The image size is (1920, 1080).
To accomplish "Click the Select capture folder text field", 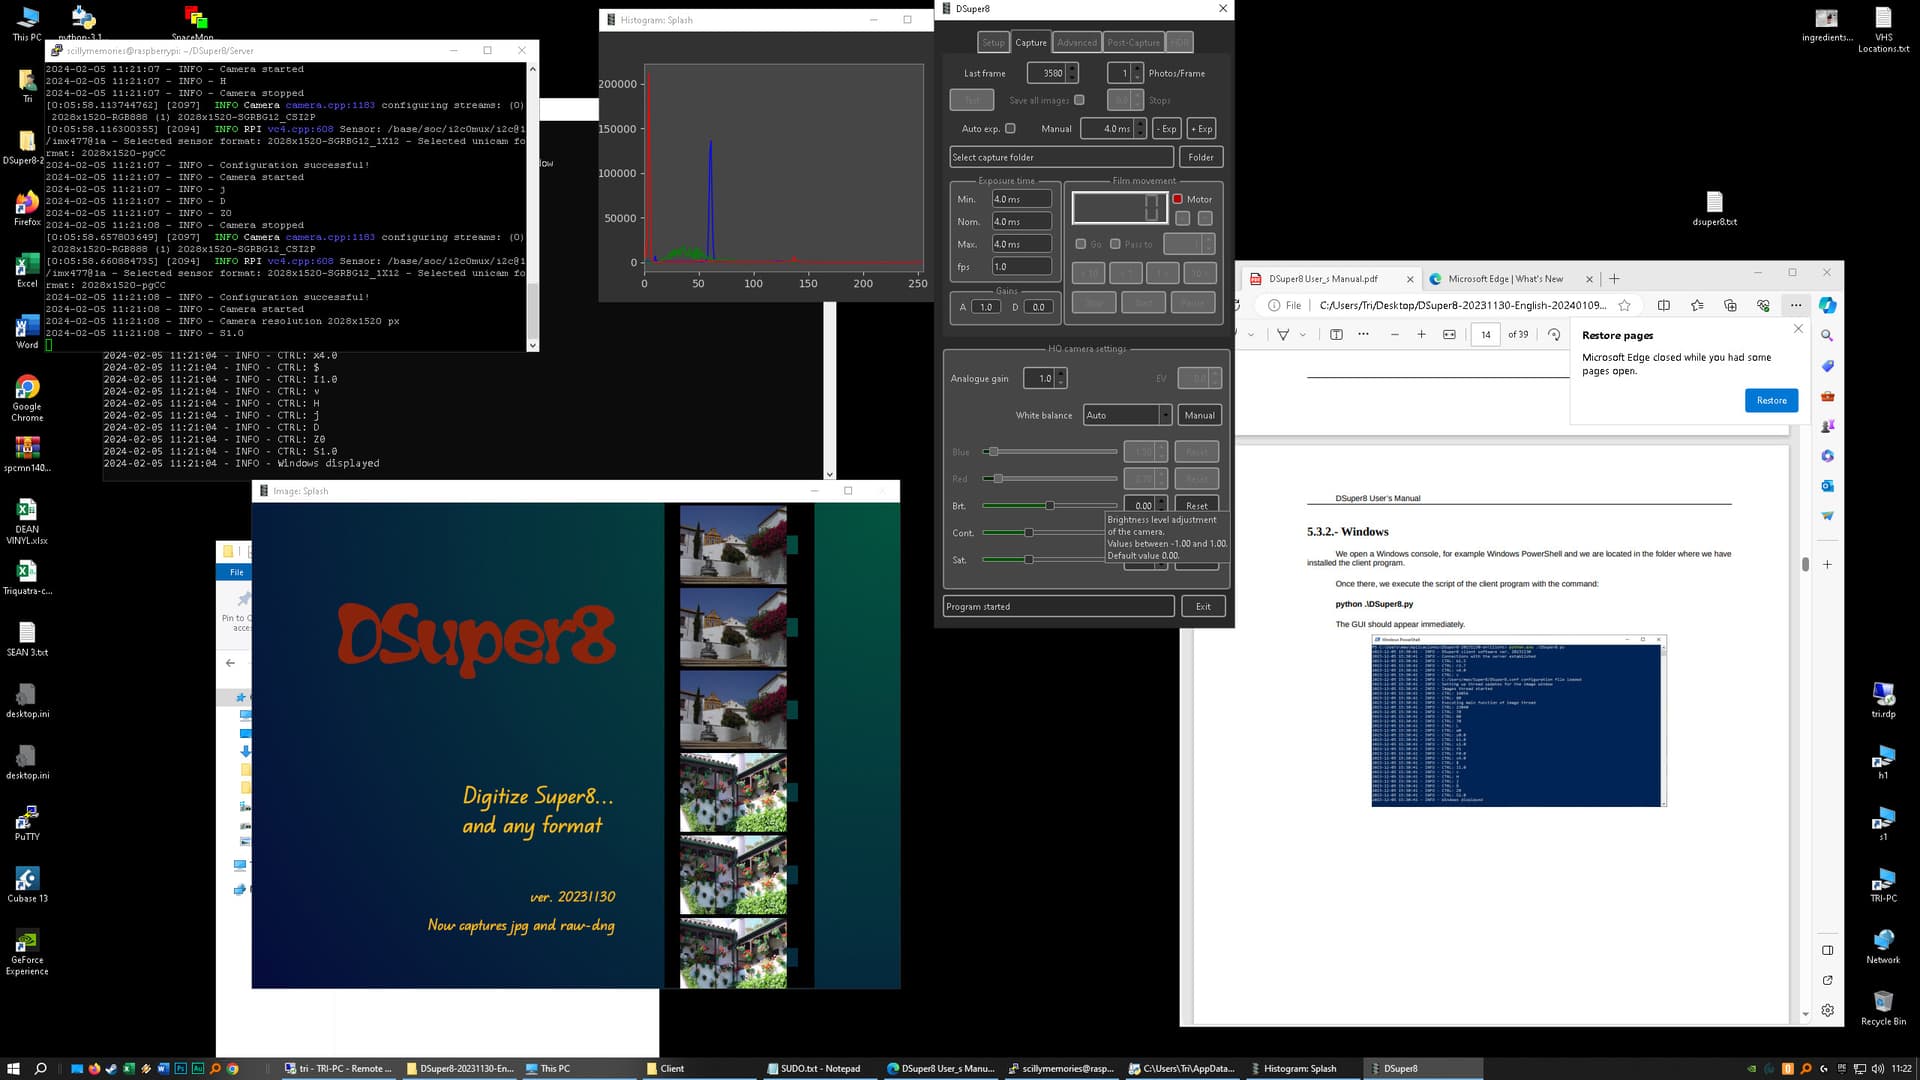I will [1061, 157].
